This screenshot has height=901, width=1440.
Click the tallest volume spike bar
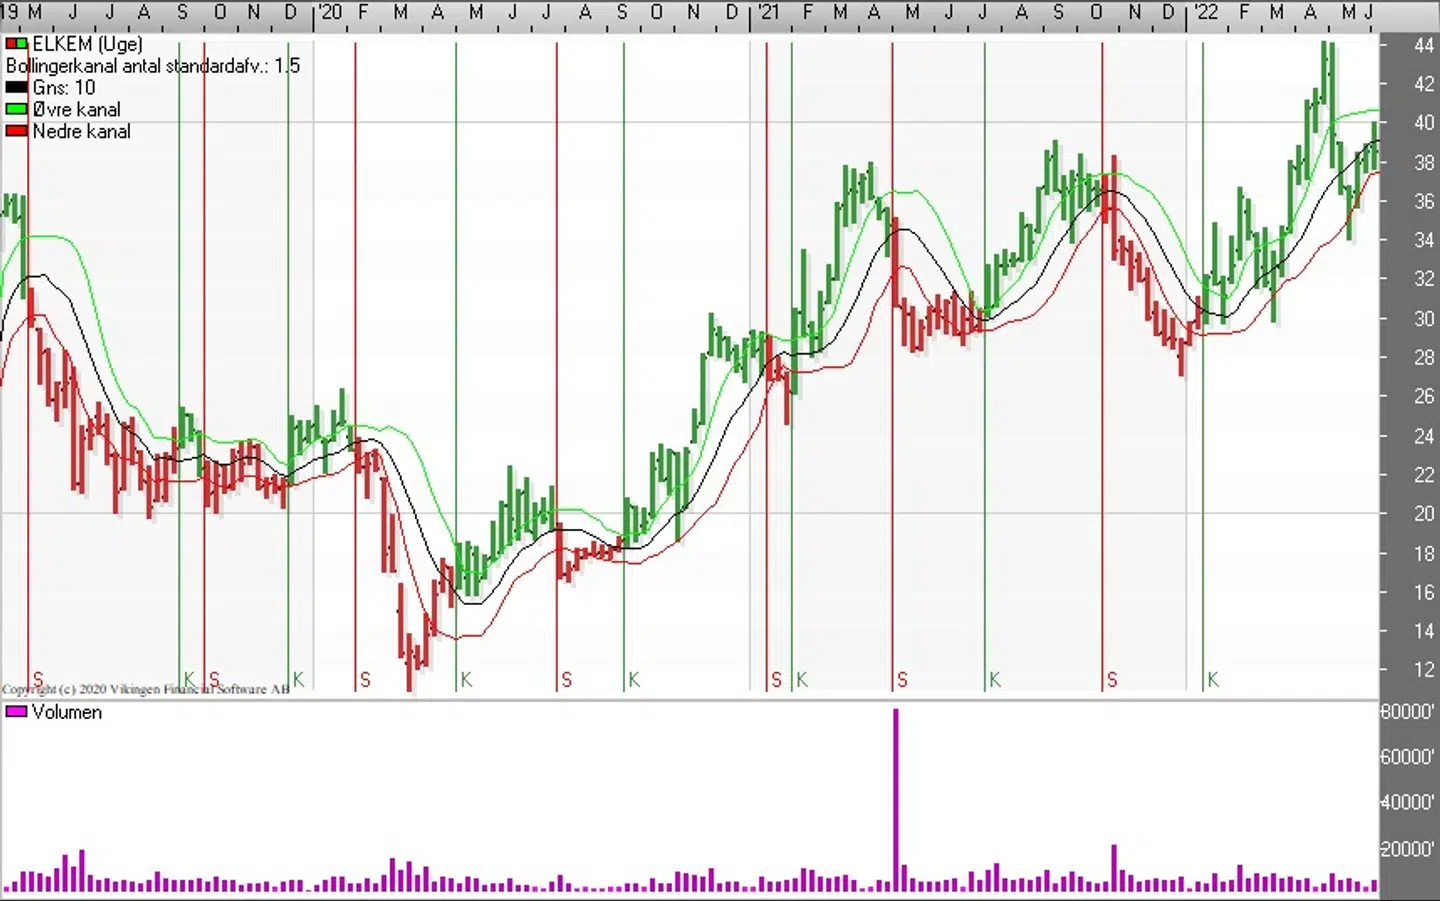[896, 800]
